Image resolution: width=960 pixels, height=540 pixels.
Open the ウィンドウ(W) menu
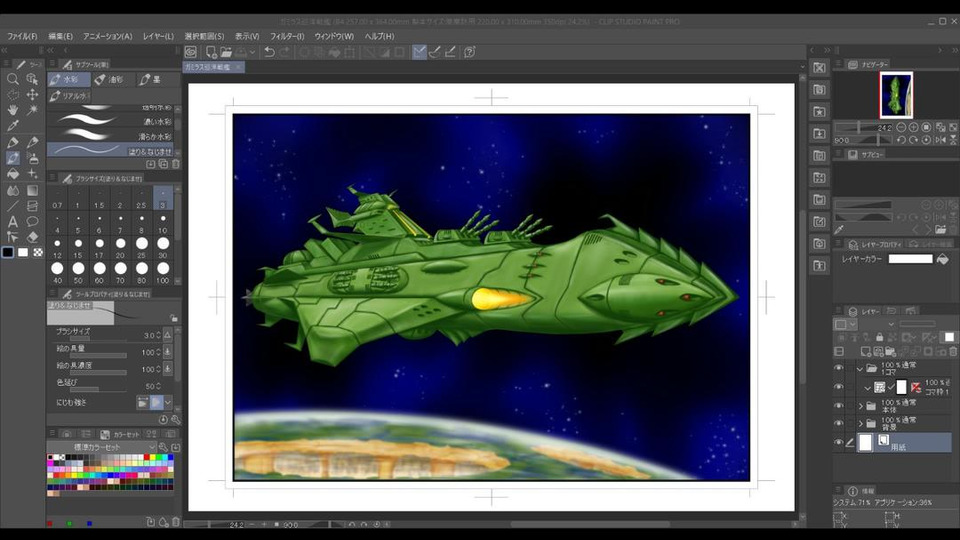tap(334, 36)
